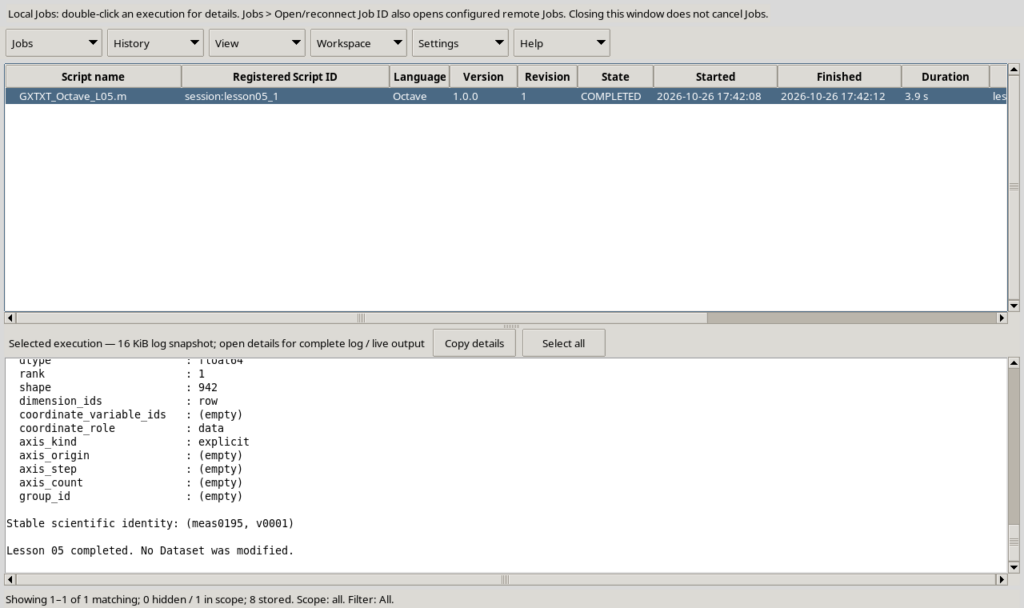
Task: Click log pane vertical scrollbar down arrow
Action: pos(1014,568)
